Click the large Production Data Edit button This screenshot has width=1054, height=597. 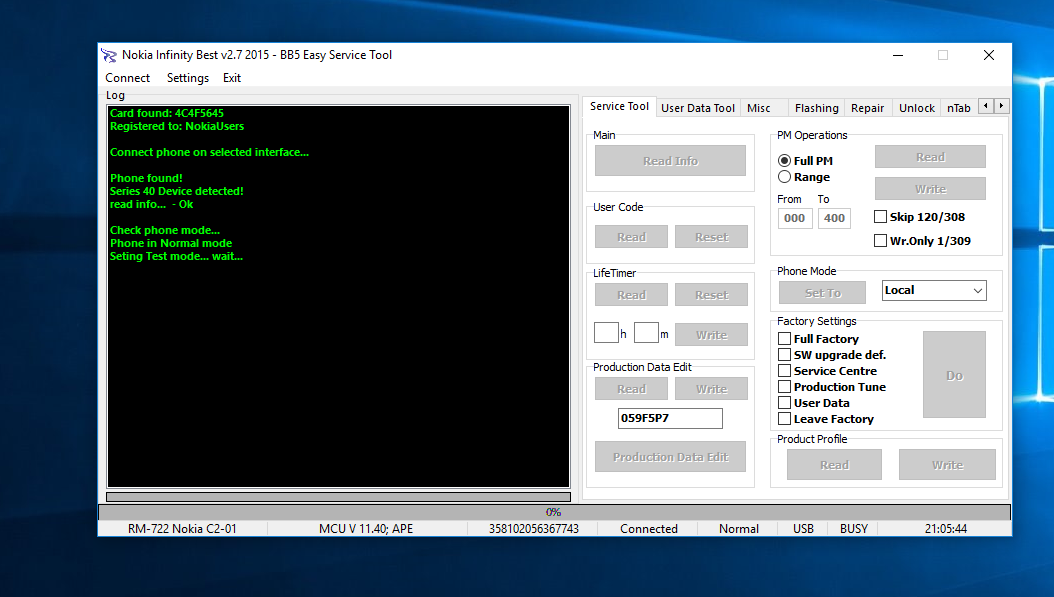point(670,456)
